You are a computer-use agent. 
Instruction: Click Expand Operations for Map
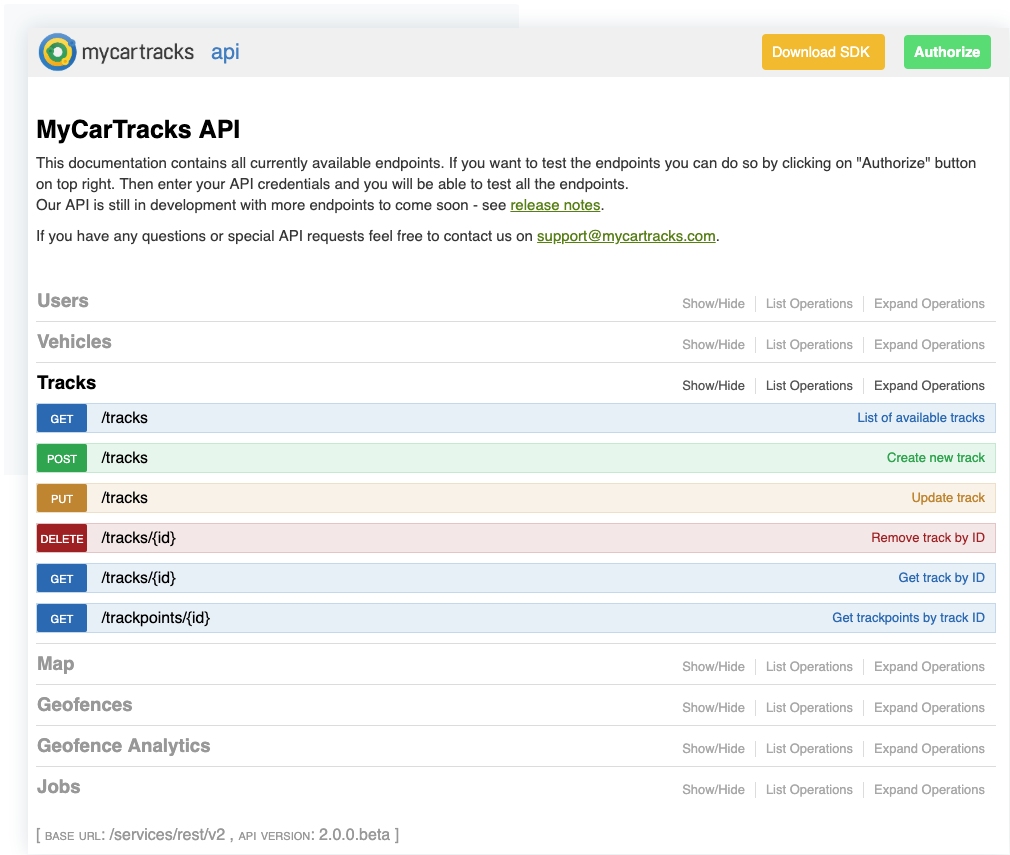pos(929,666)
